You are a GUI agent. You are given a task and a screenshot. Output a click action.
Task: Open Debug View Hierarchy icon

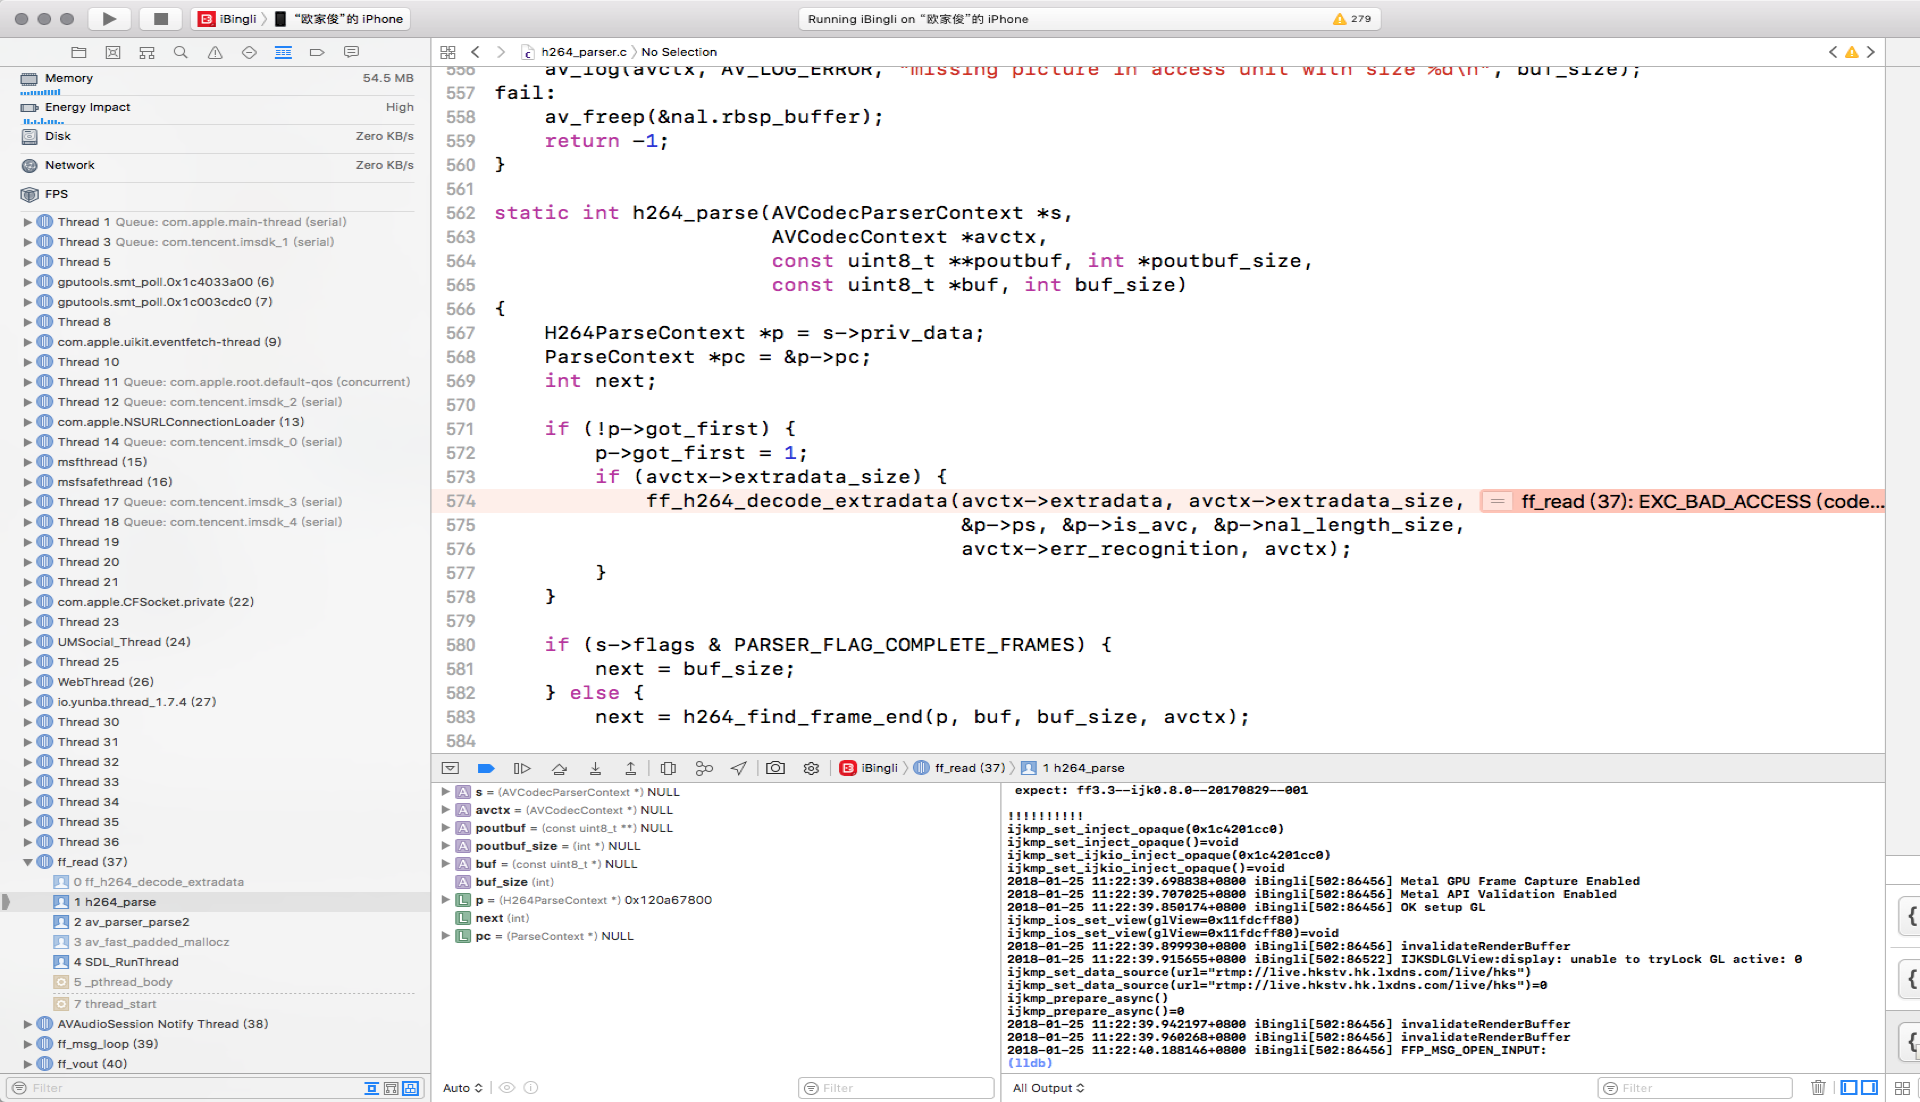coord(668,768)
